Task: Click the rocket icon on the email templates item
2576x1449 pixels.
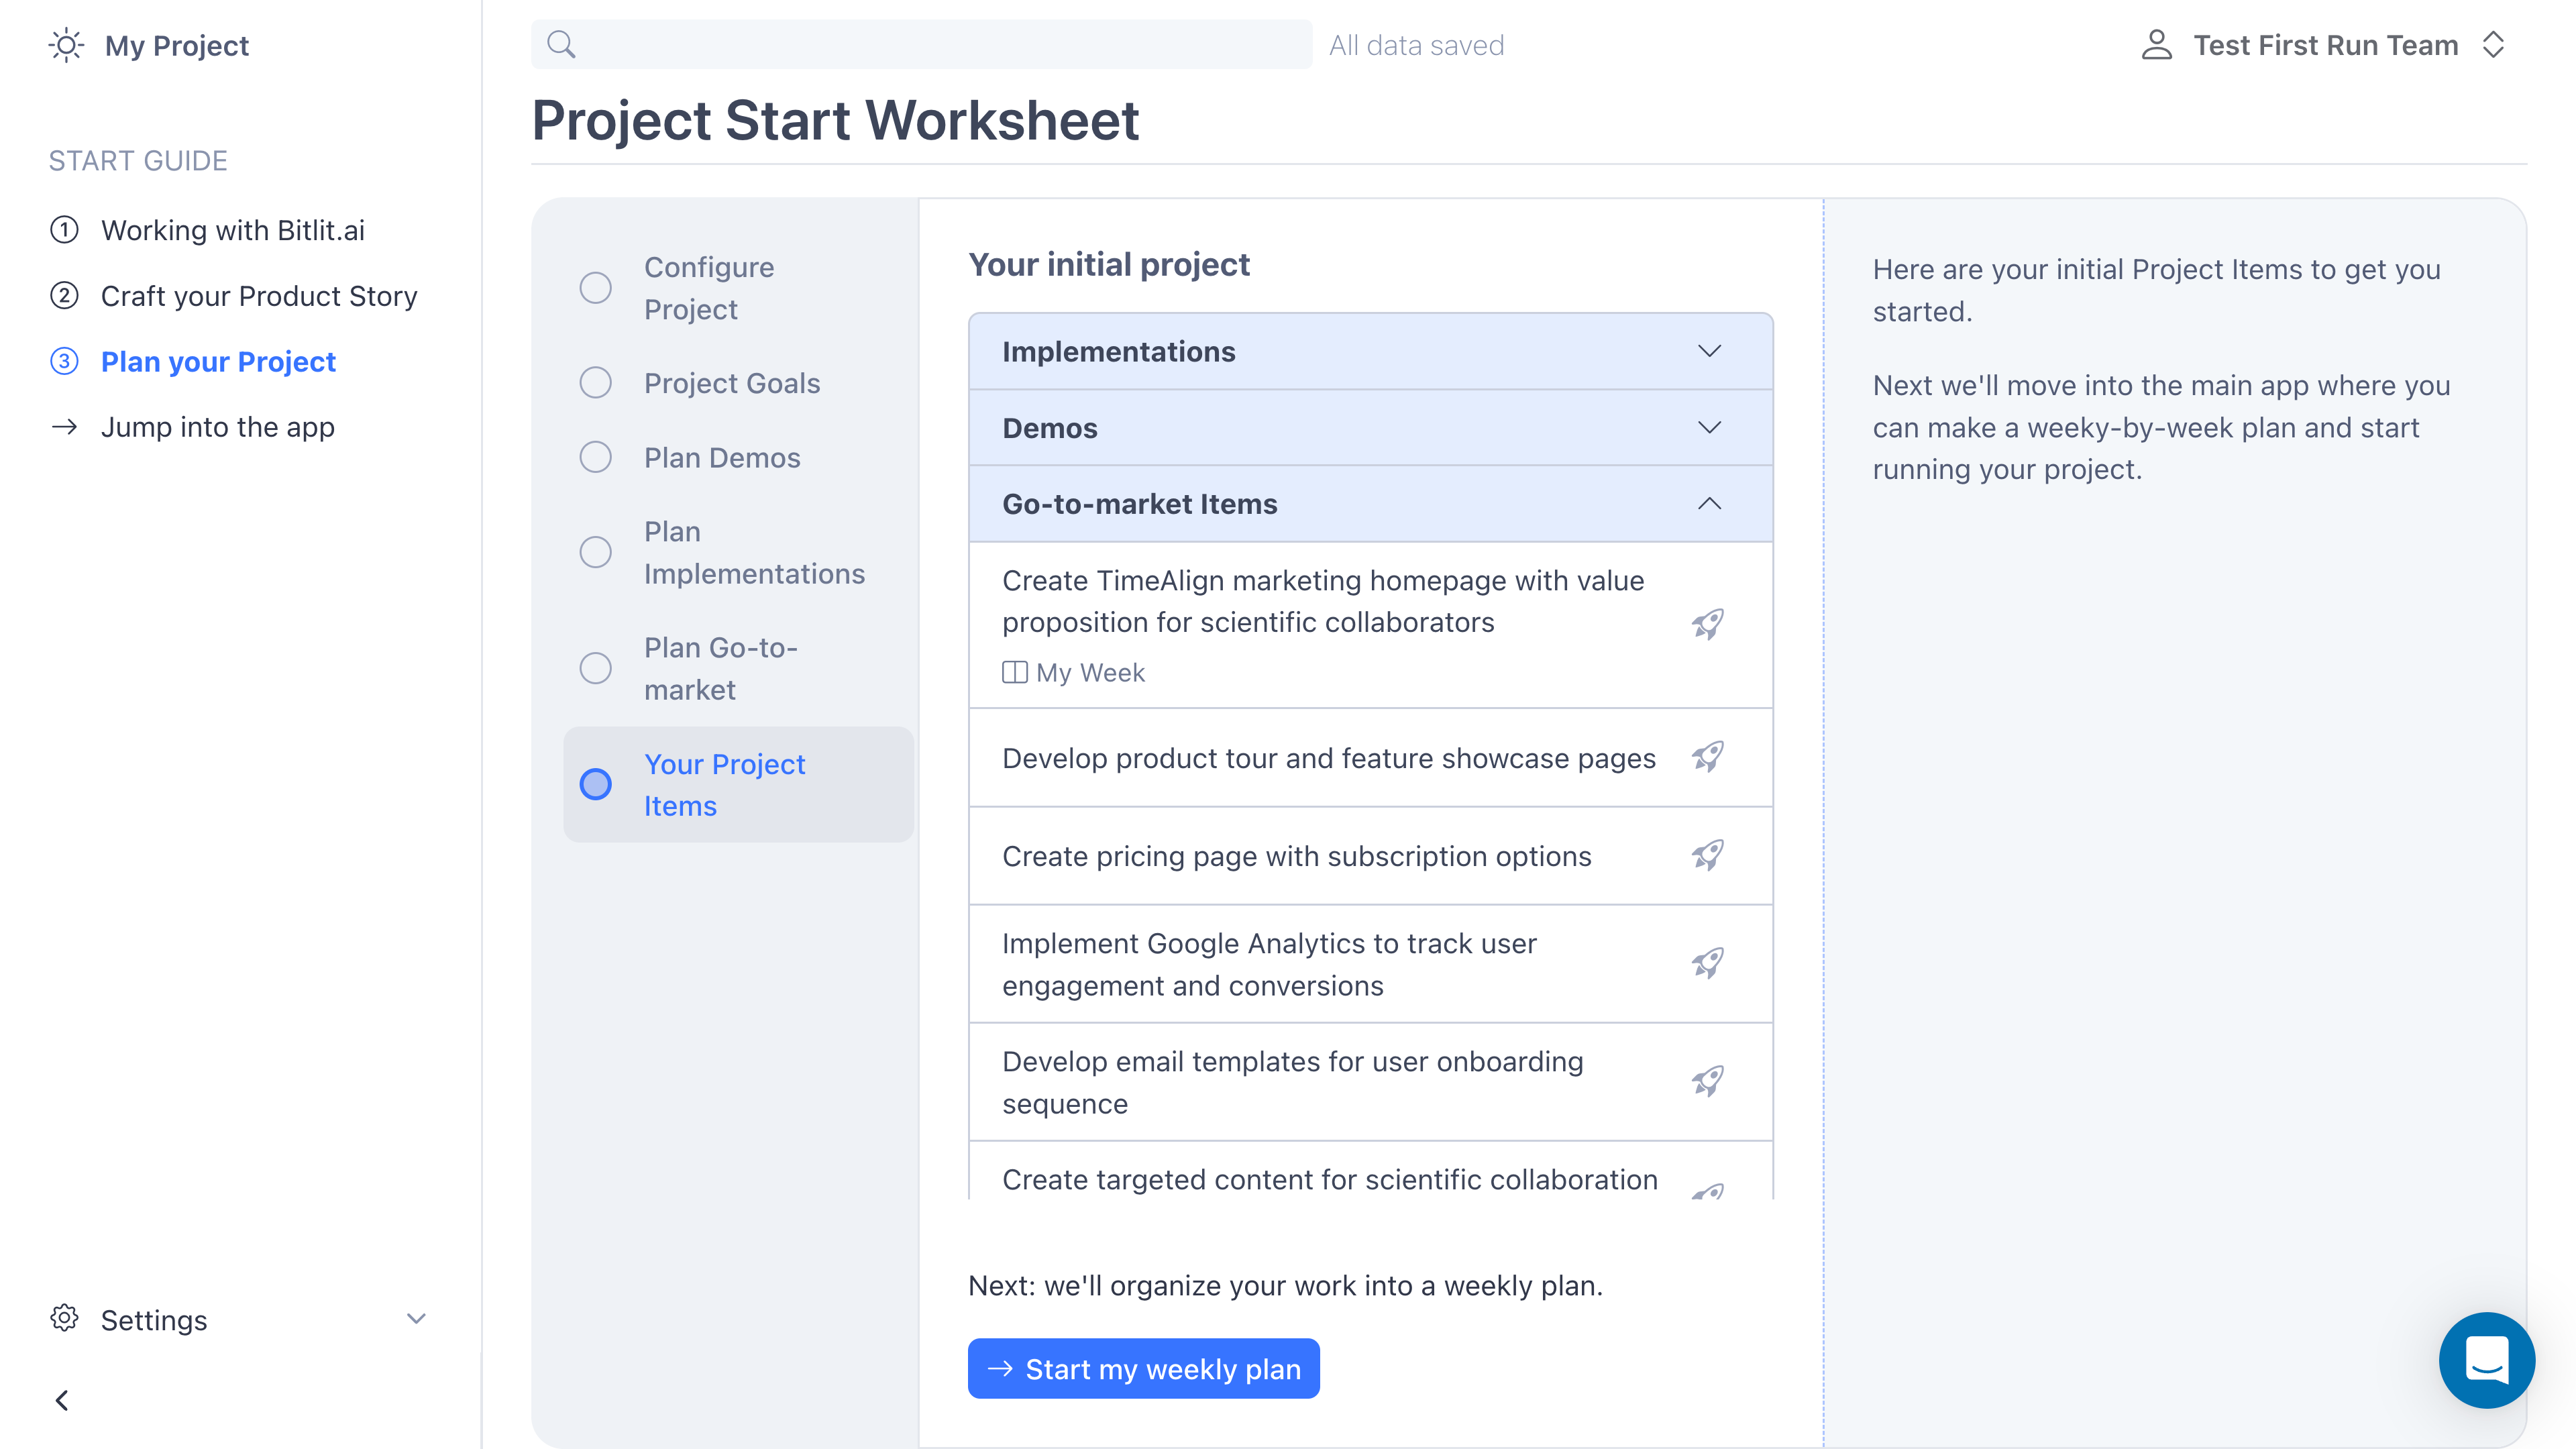Action: click(1707, 1081)
